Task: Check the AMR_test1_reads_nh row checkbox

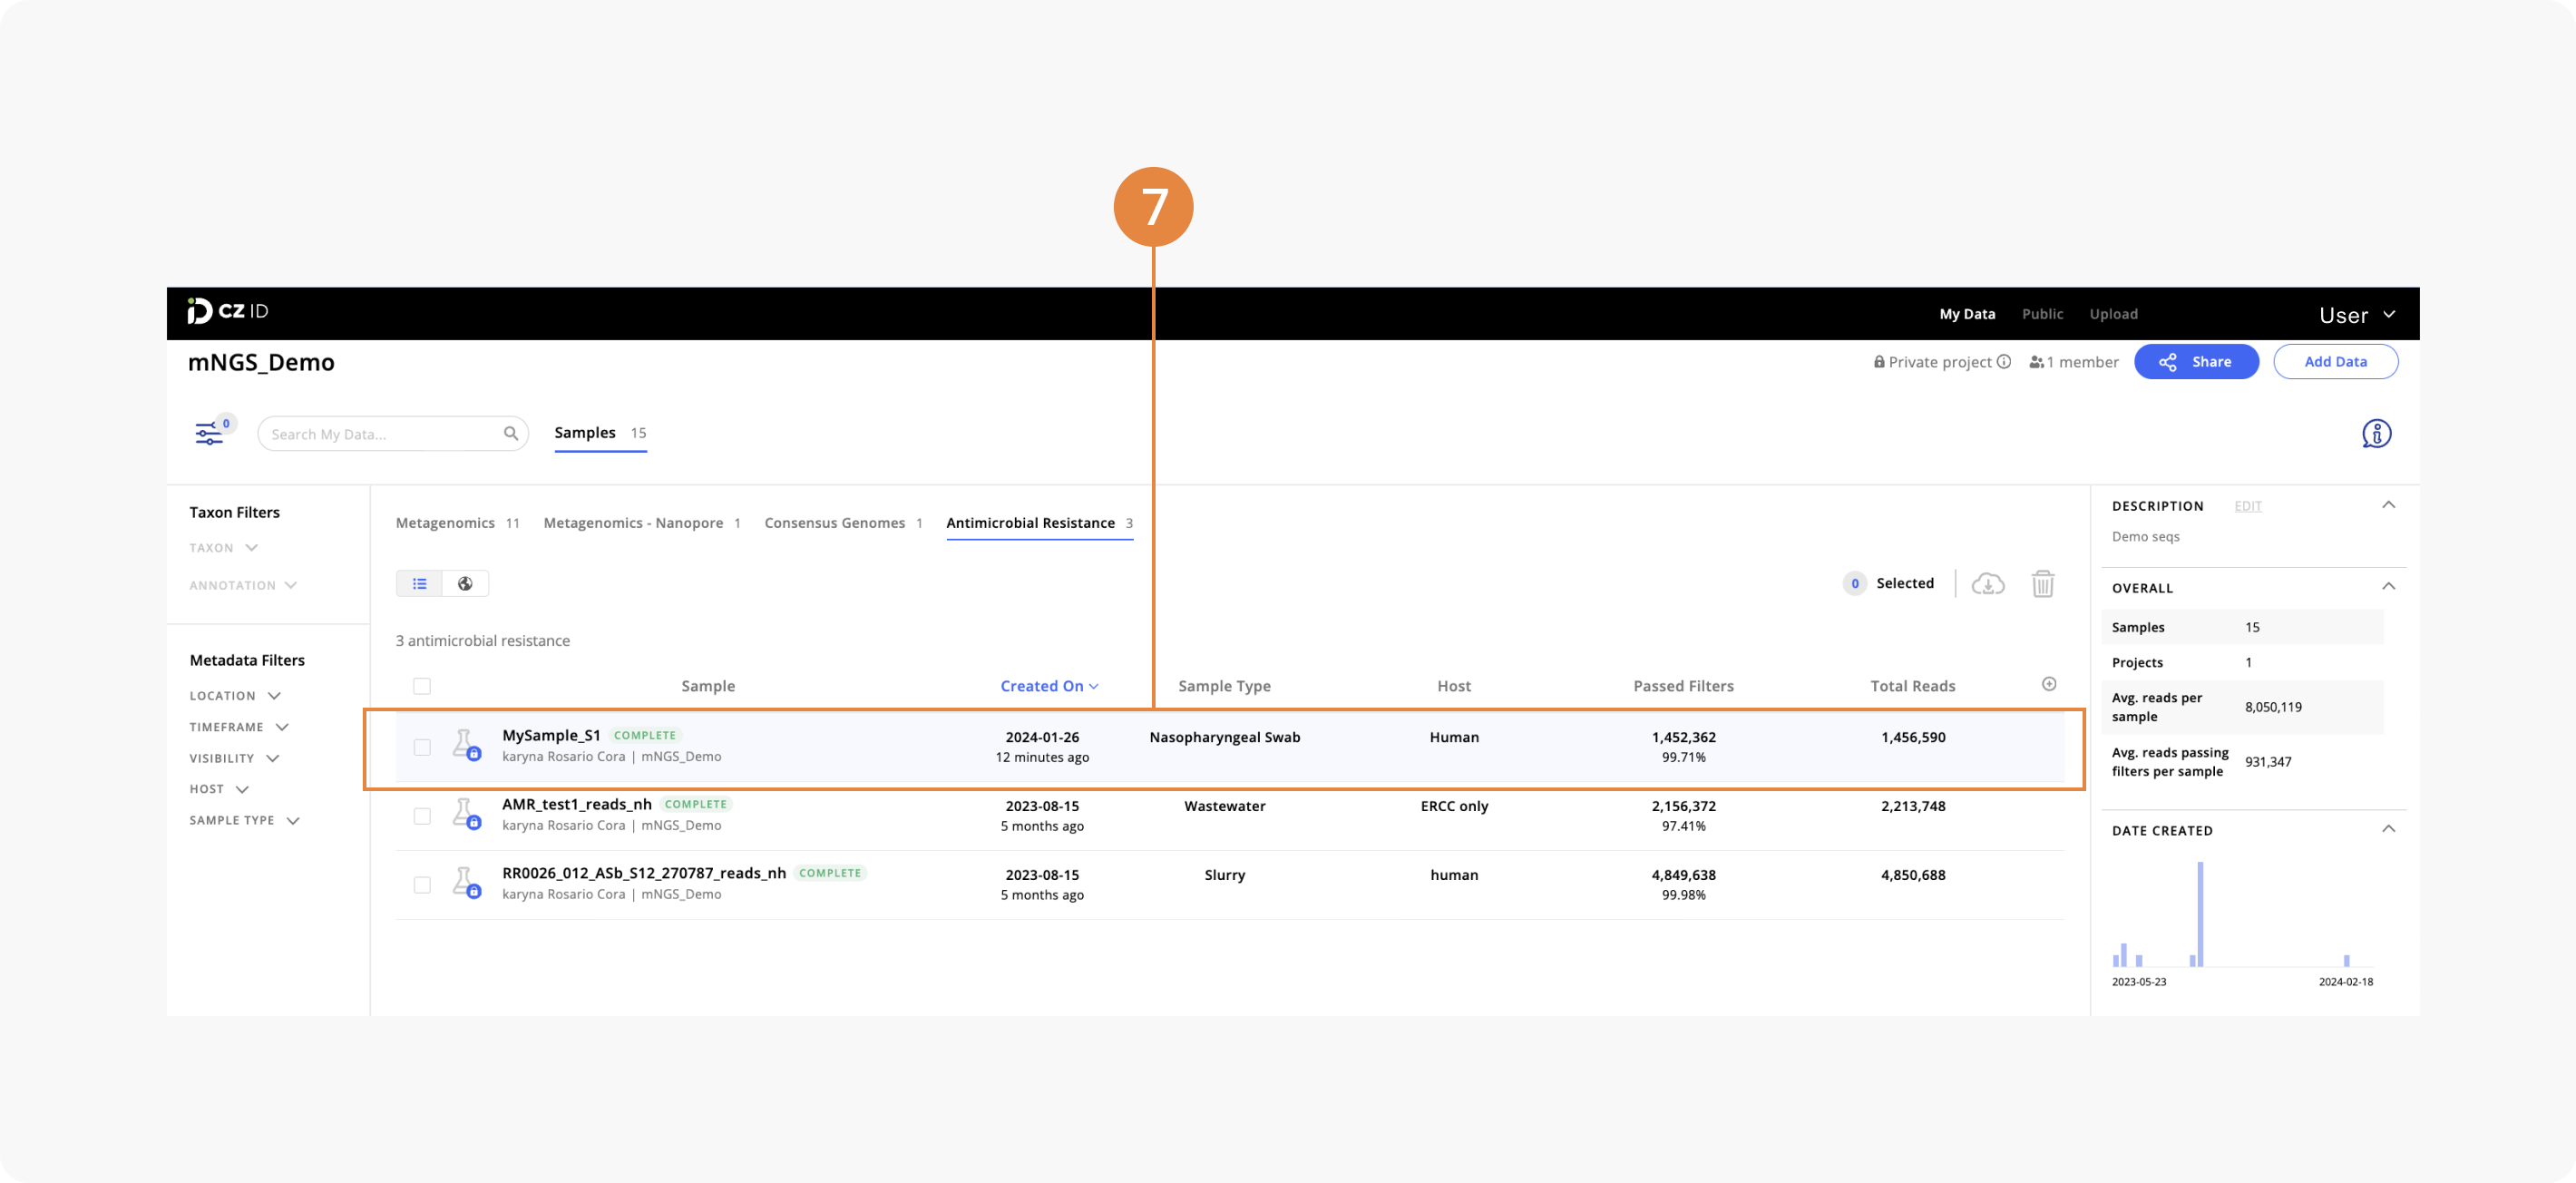Action: click(422, 816)
